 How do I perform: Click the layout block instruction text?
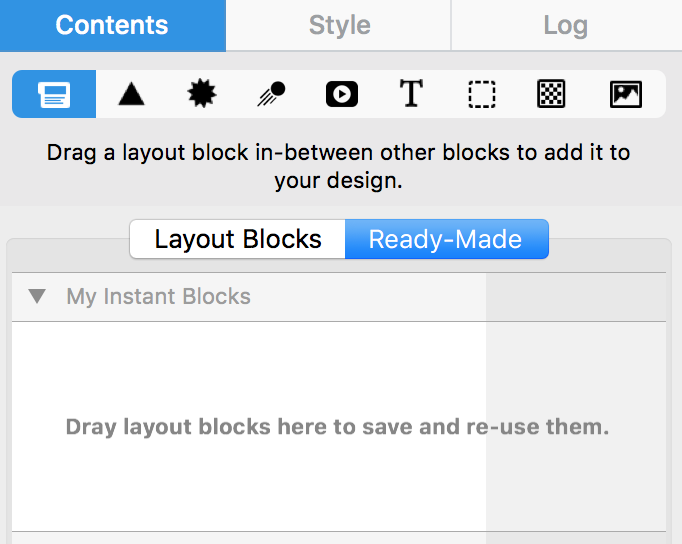[x=338, y=167]
